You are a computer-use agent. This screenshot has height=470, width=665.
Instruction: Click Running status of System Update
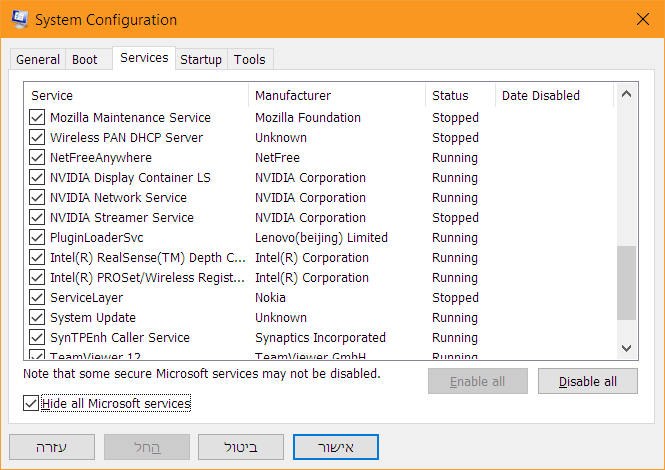(x=455, y=318)
